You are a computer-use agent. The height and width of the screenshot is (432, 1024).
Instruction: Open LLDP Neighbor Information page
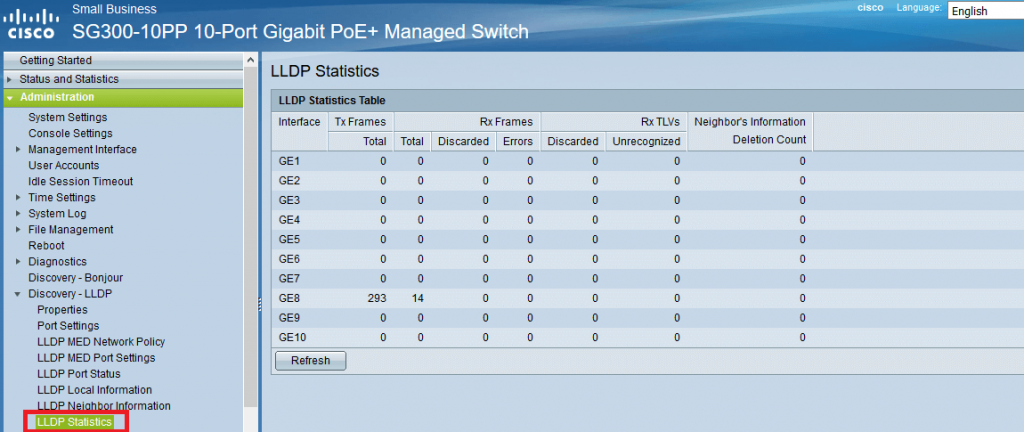103,405
